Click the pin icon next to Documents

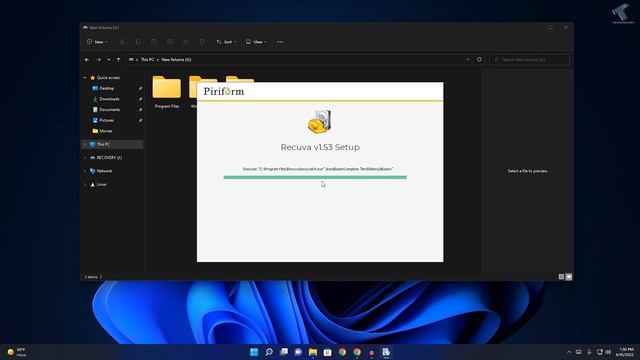[140, 109]
